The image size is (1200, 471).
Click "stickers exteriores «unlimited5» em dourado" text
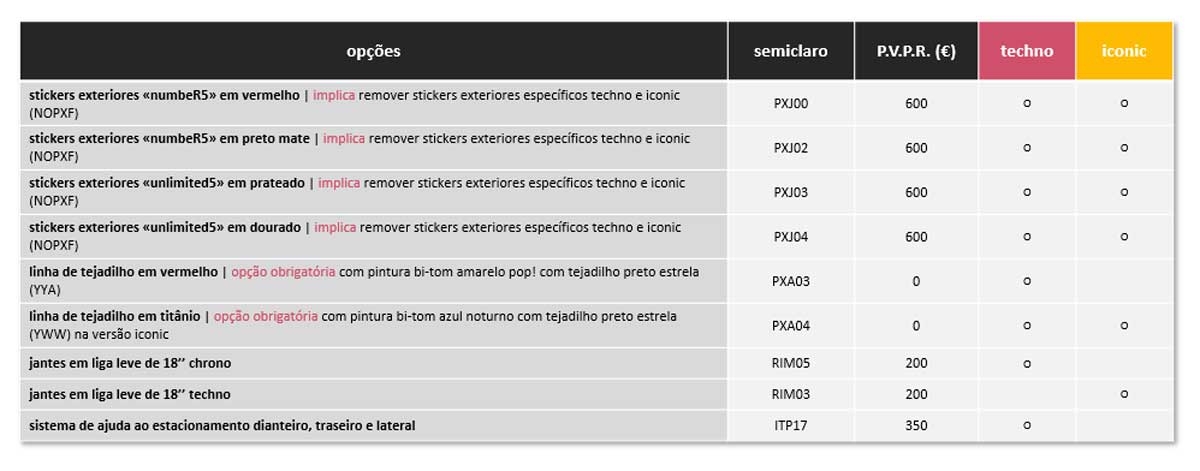tap(165, 228)
